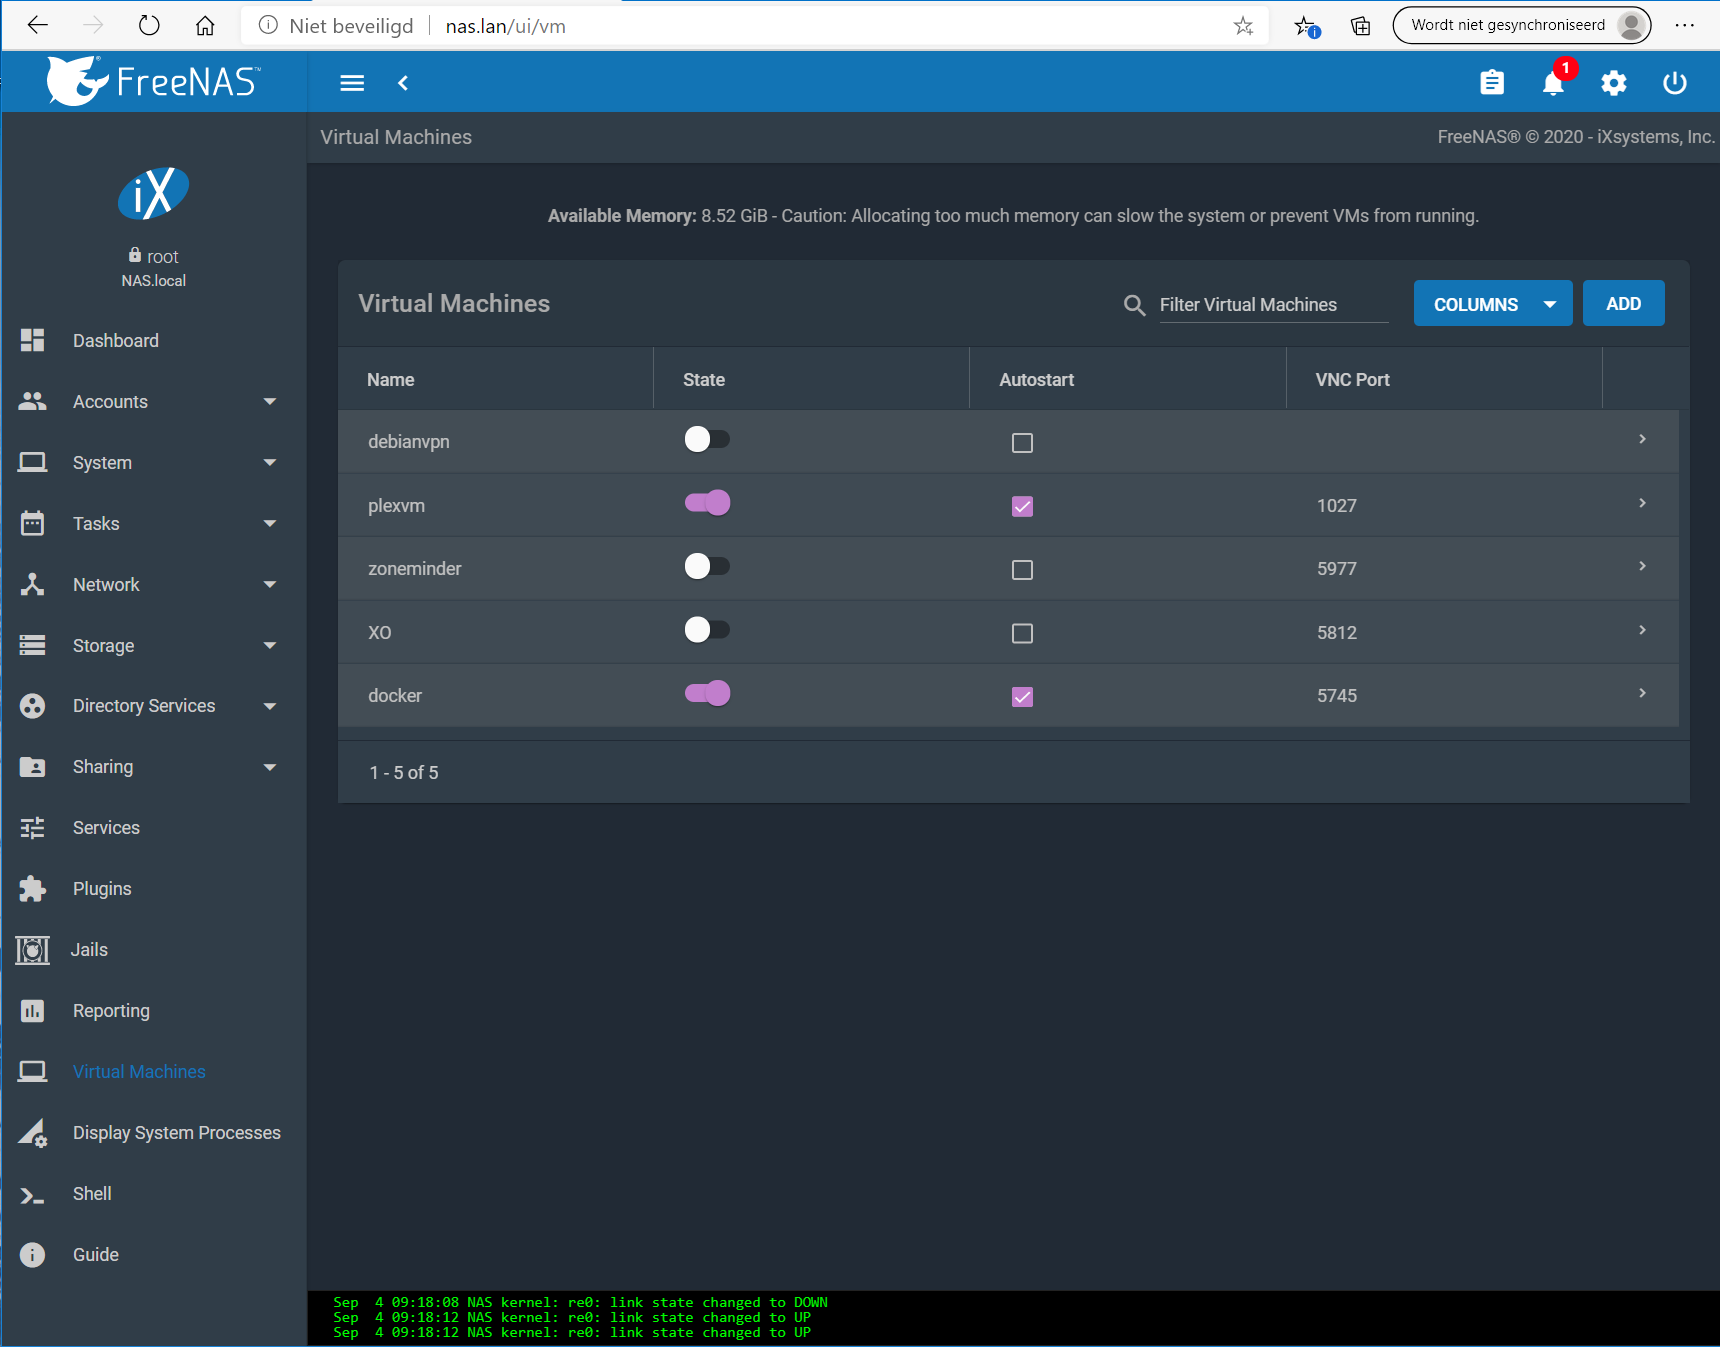Image resolution: width=1720 pixels, height=1347 pixels.
Task: Check autostart box for XO
Action: (x=1022, y=633)
